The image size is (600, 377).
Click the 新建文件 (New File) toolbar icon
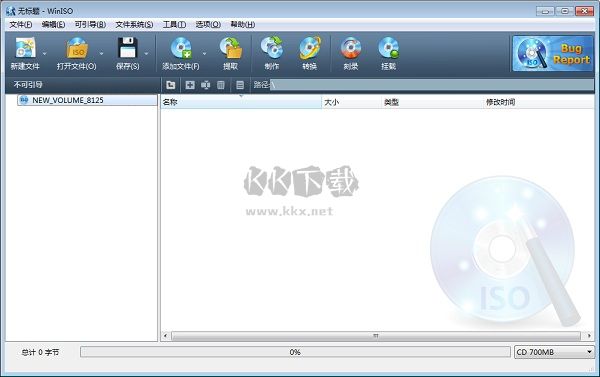click(25, 48)
